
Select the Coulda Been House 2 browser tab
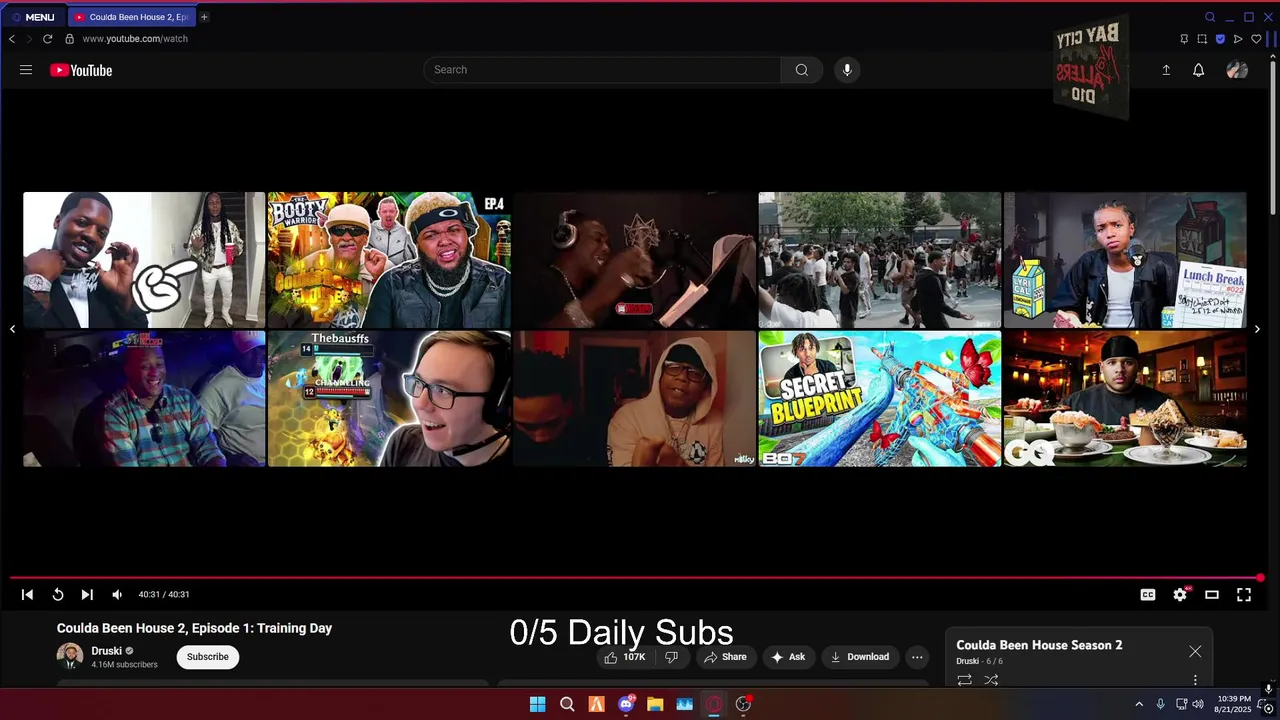point(131,17)
